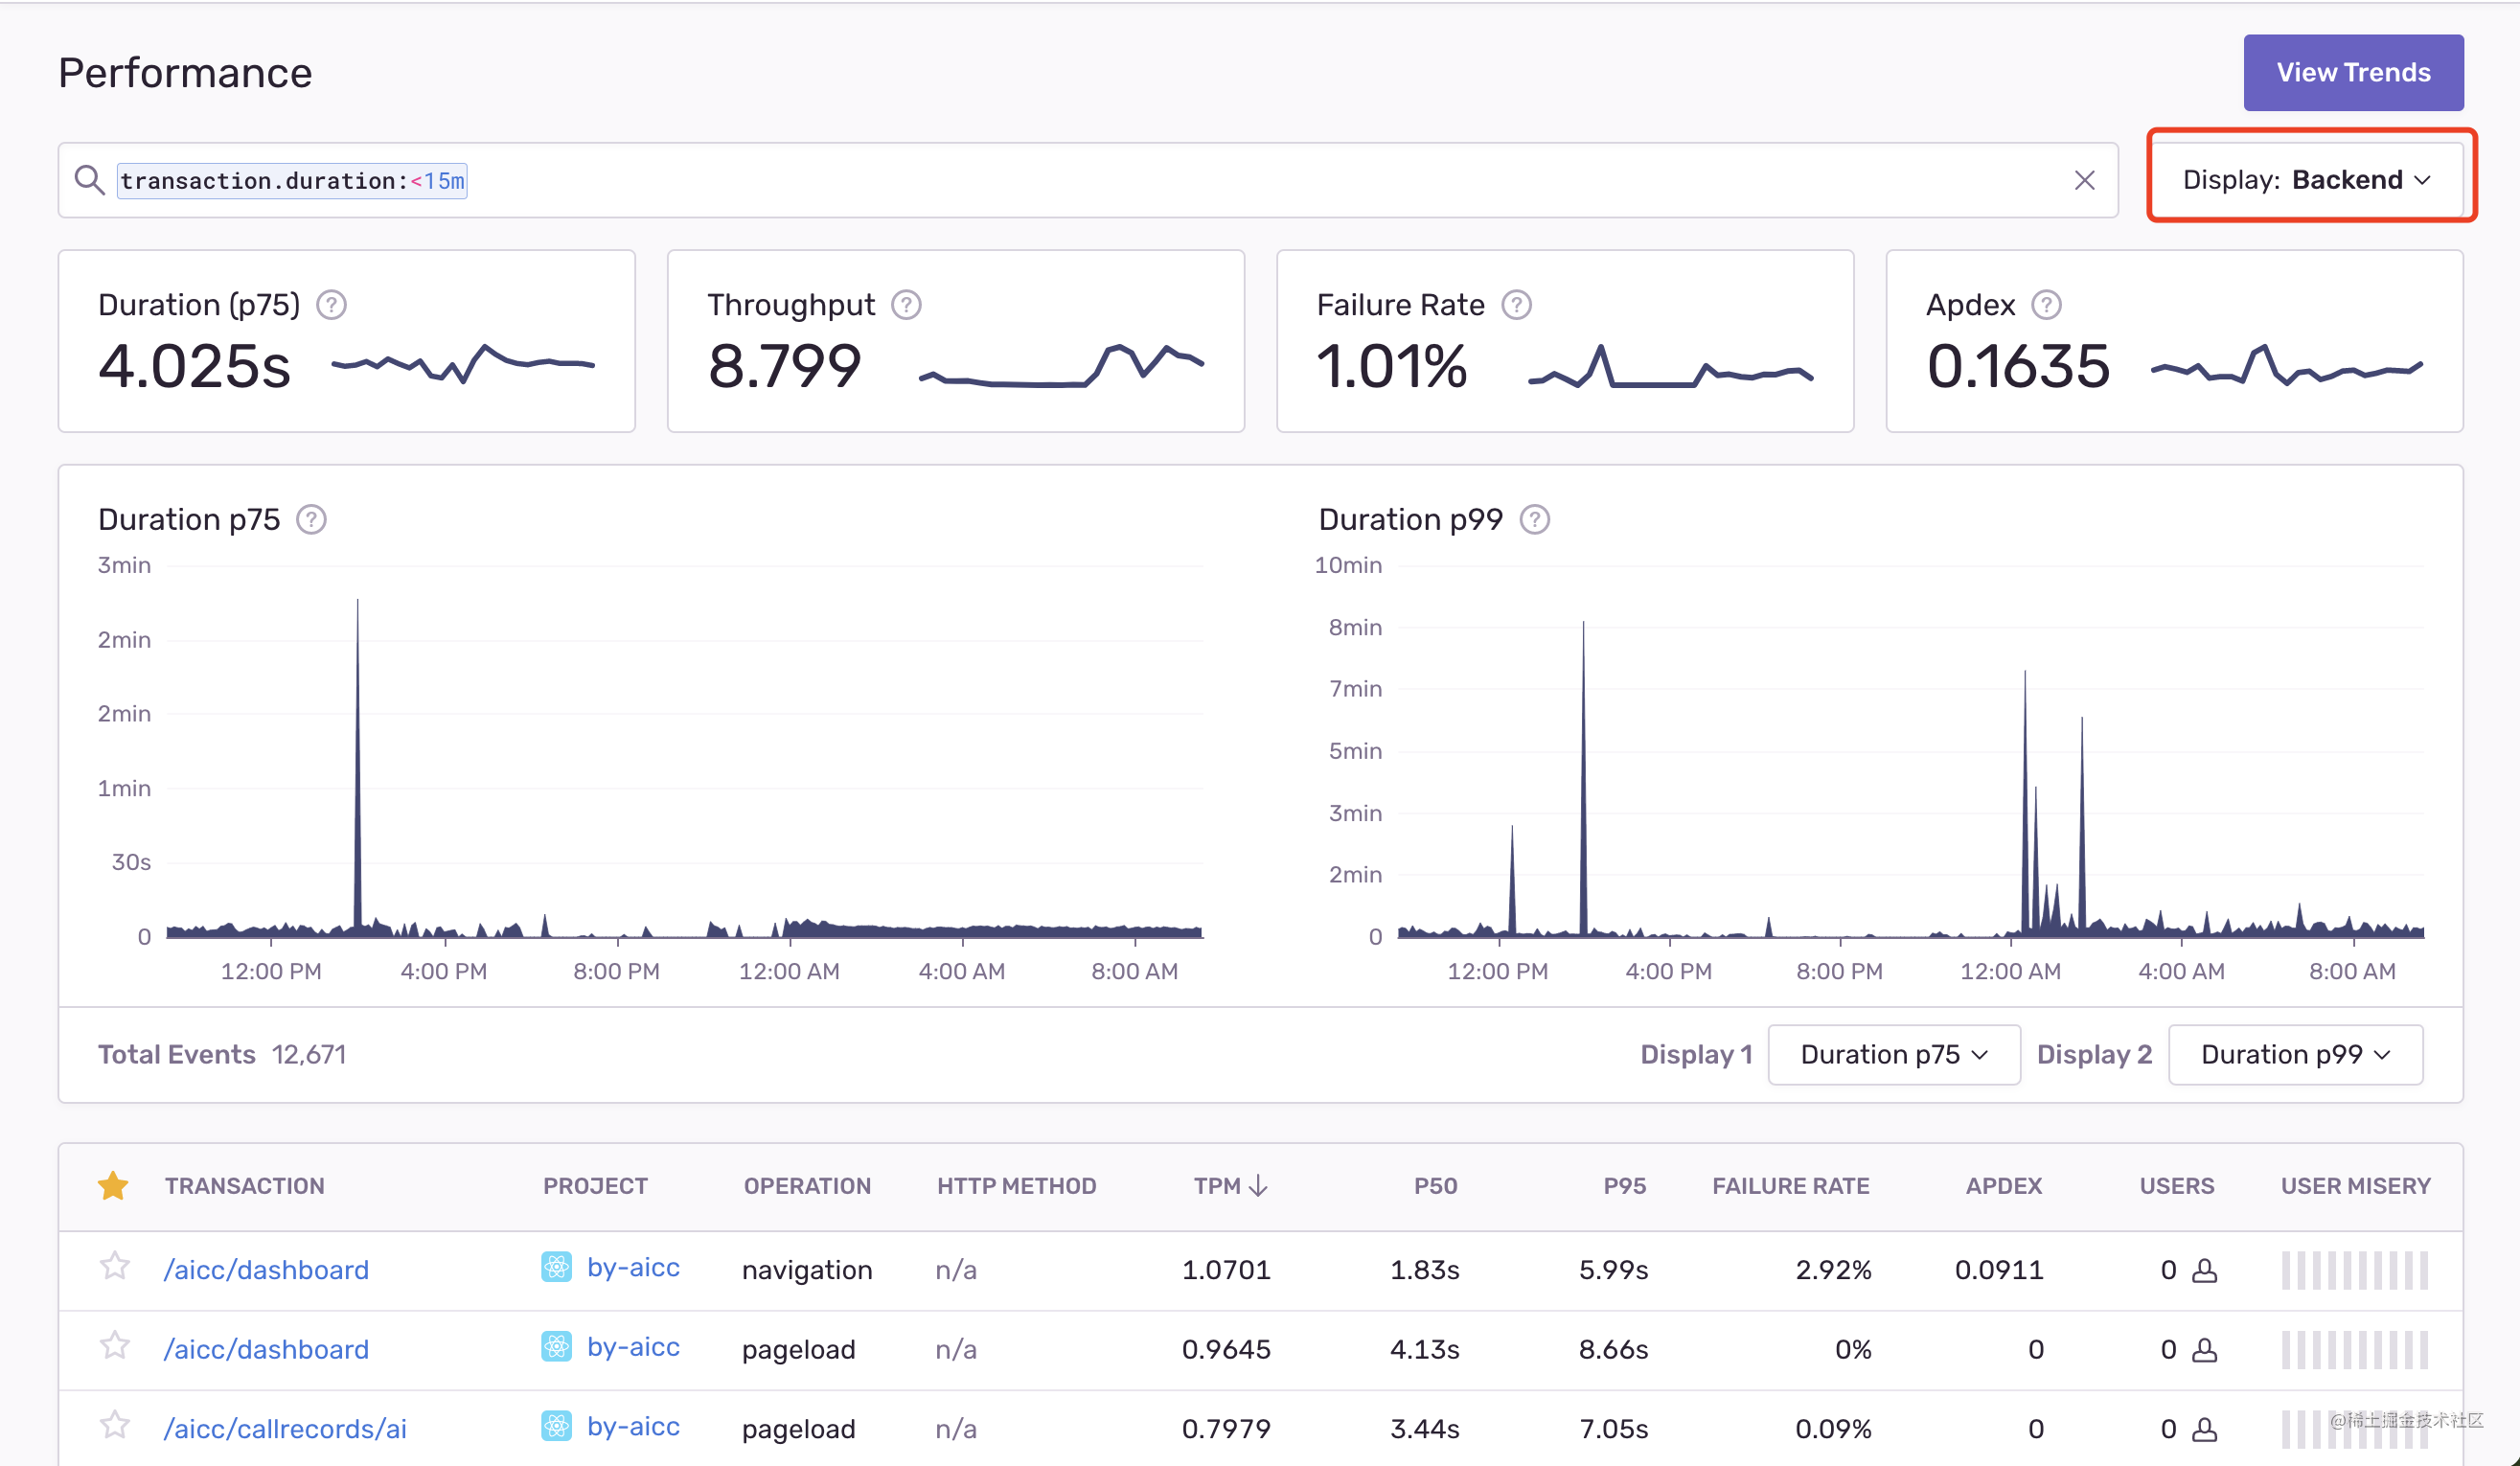Open help tooltip for Apdex card
Image resolution: width=2520 pixels, height=1466 pixels.
2046,305
